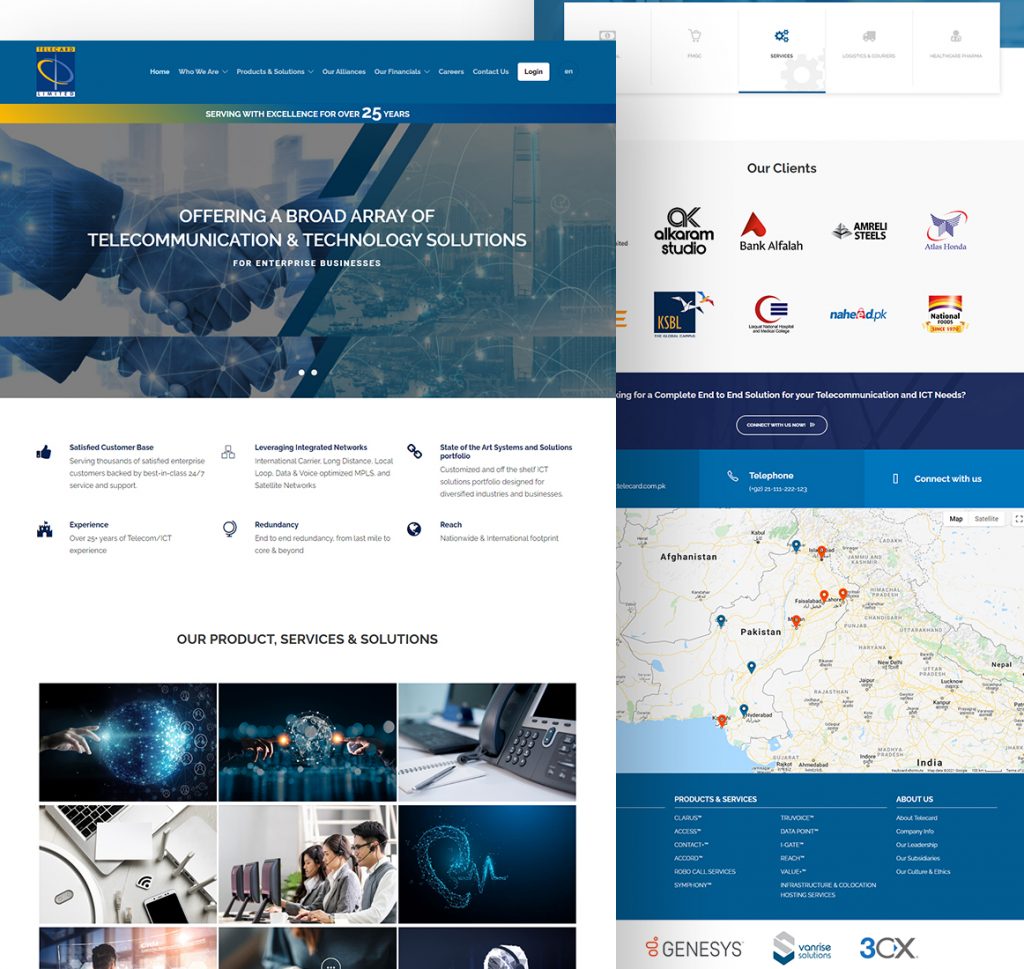Expand the Who We Are dropdown arrow
This screenshot has height=969, width=1024.
(x=225, y=72)
